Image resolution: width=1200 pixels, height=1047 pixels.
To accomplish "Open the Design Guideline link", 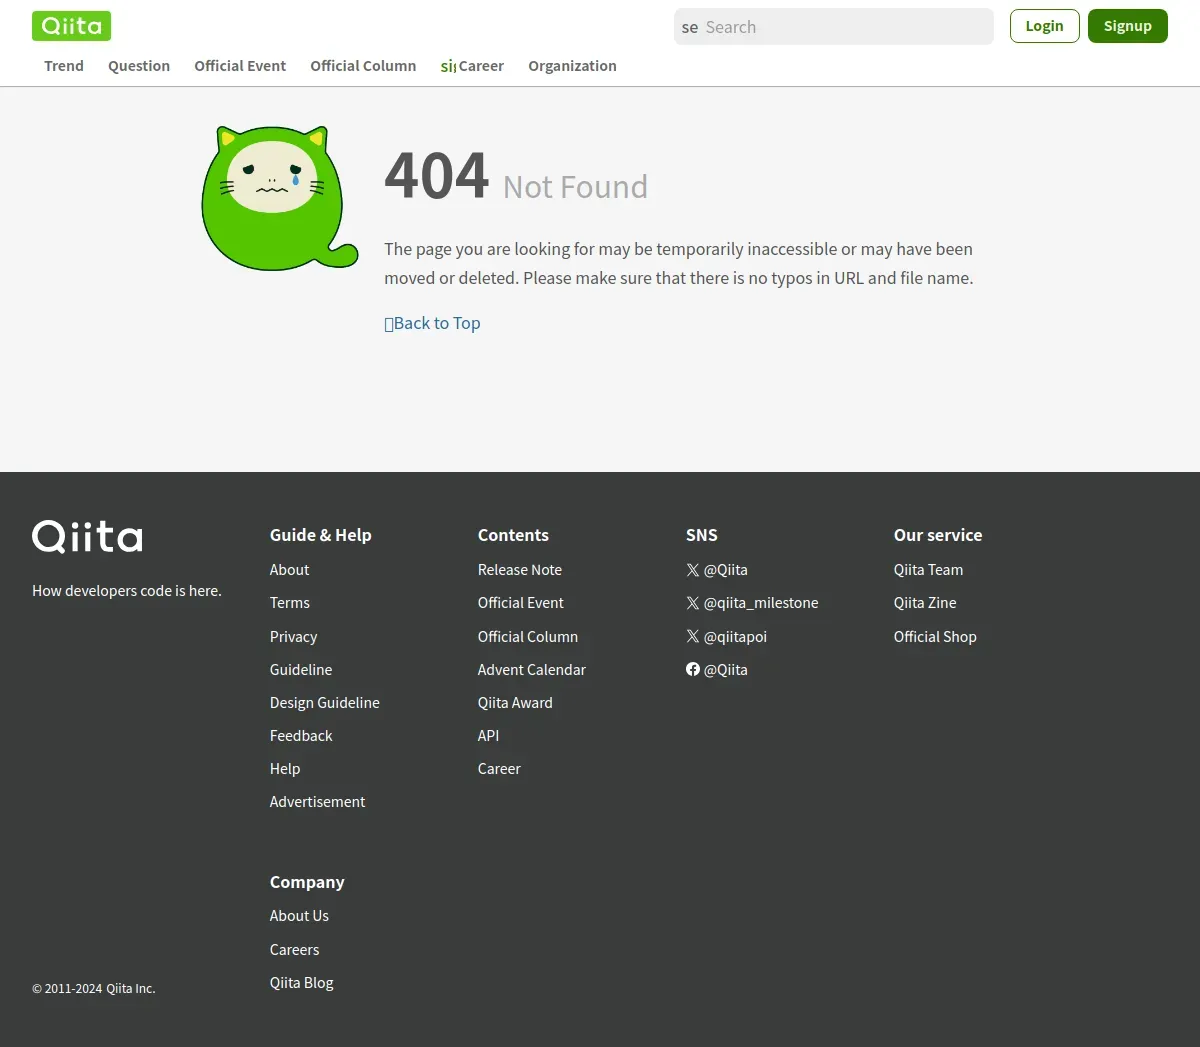I will [x=325, y=703].
